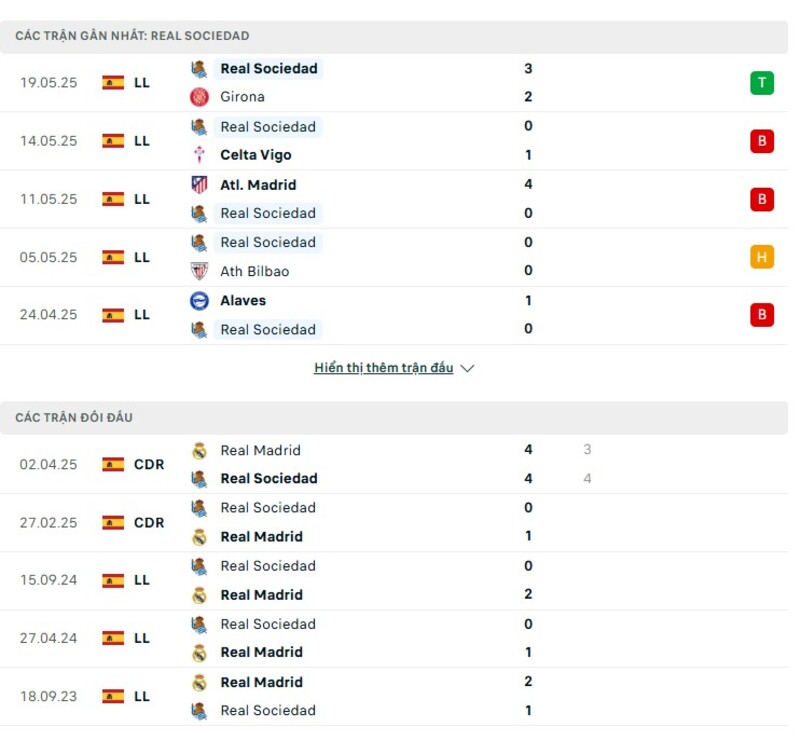800x740 pixels.
Task: Open the CÁC TRẬN GẦN NHẤT section header
Action: (x=128, y=34)
